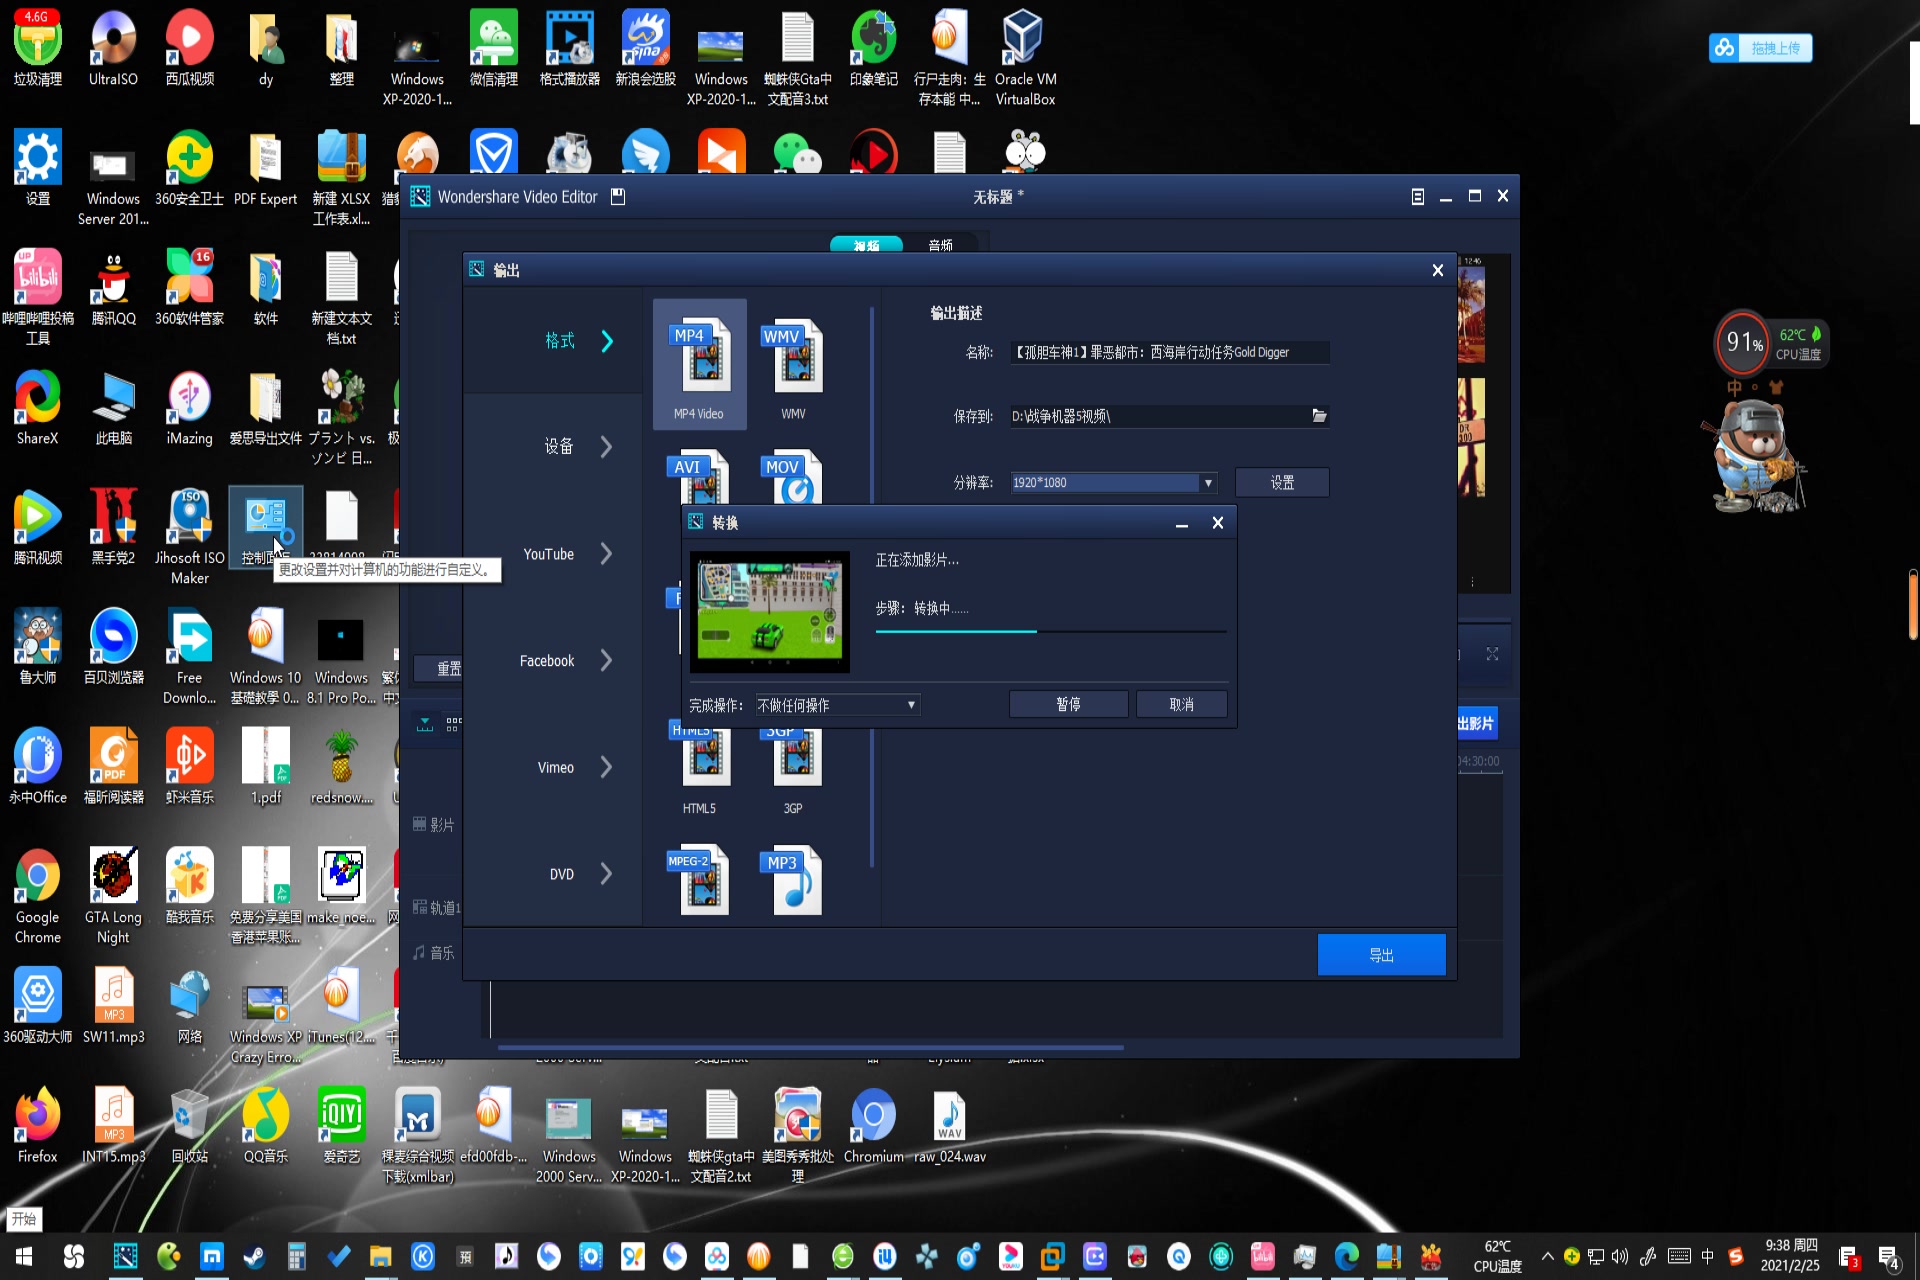Open raw_024.wav desktop file

pos(949,1125)
